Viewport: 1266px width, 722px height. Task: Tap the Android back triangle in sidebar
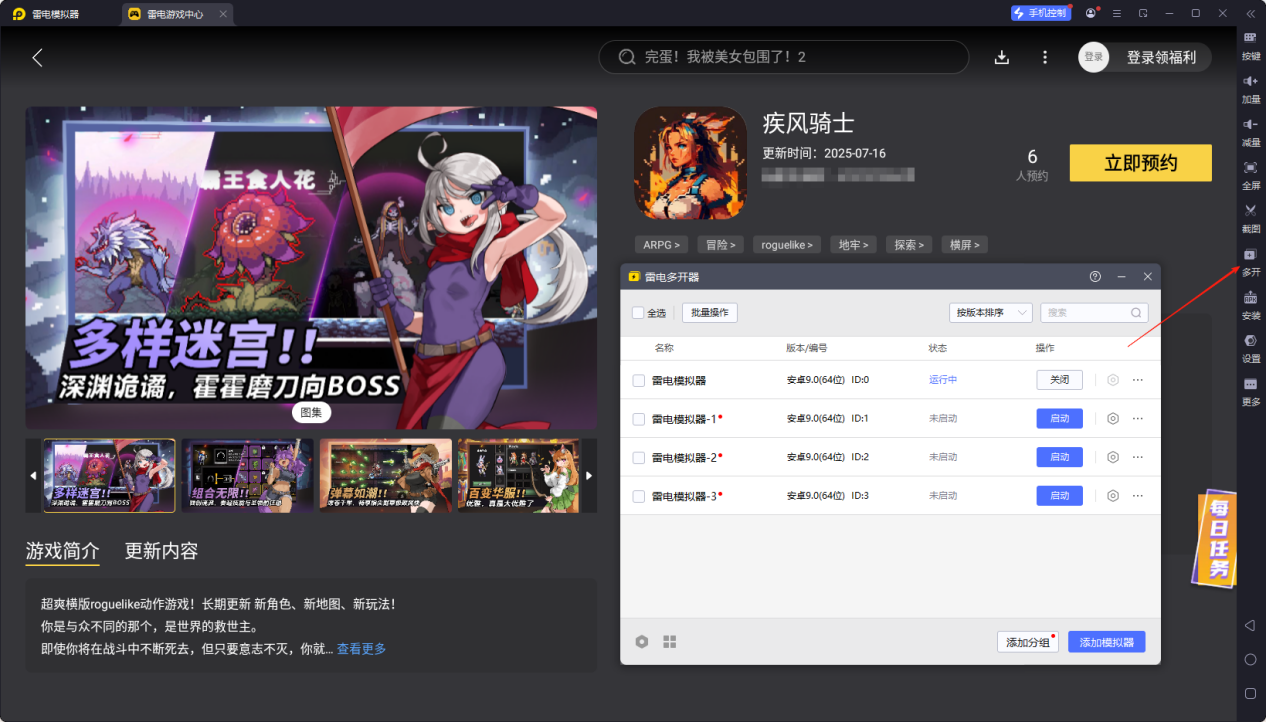click(x=1250, y=625)
